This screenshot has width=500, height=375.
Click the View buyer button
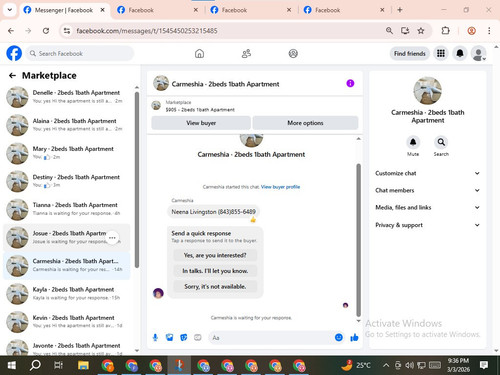coord(201,123)
